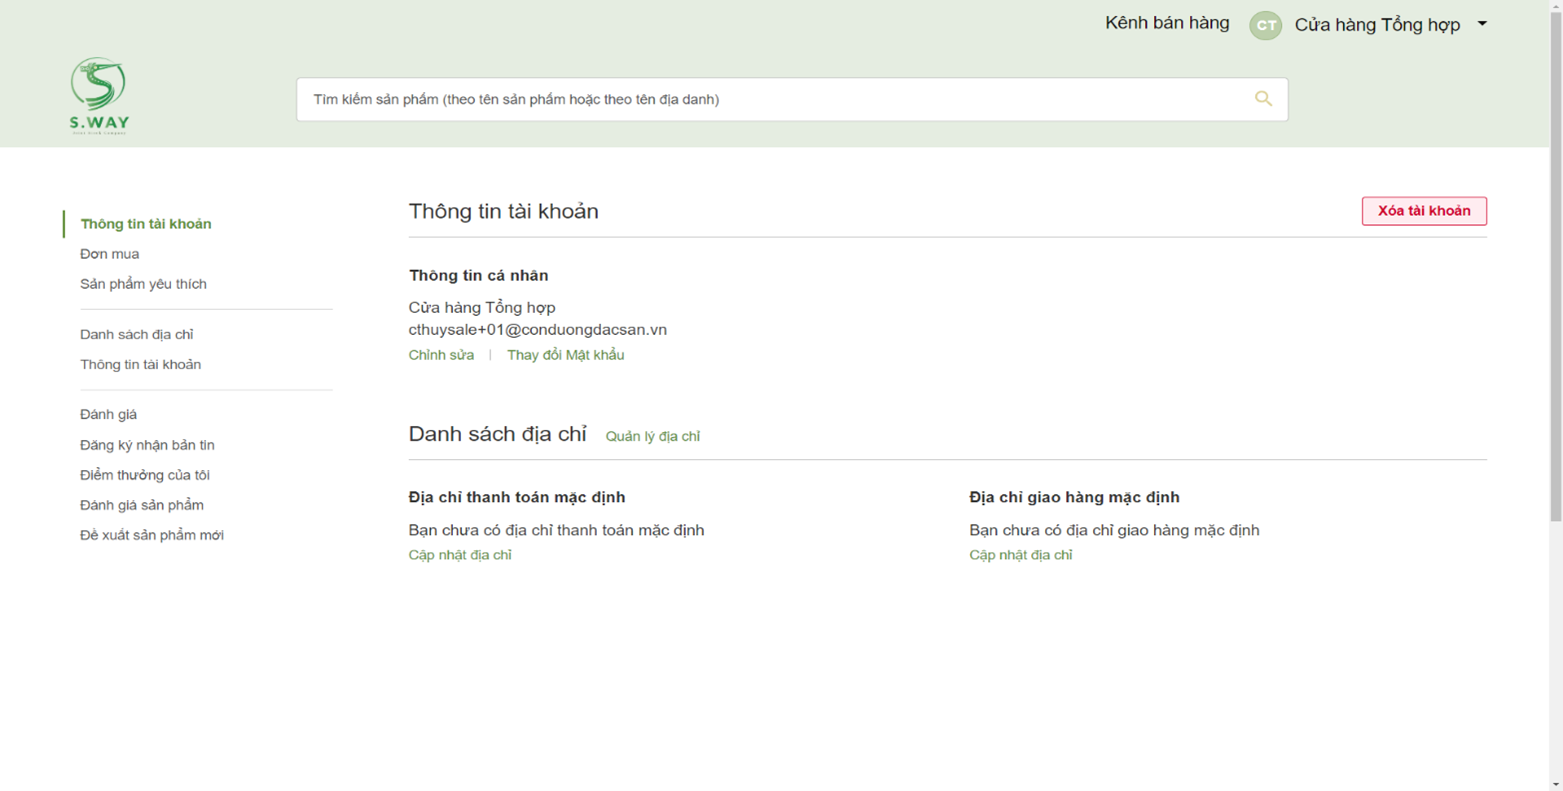
Task: Select Đánh giá in the sidebar
Action: (x=108, y=414)
